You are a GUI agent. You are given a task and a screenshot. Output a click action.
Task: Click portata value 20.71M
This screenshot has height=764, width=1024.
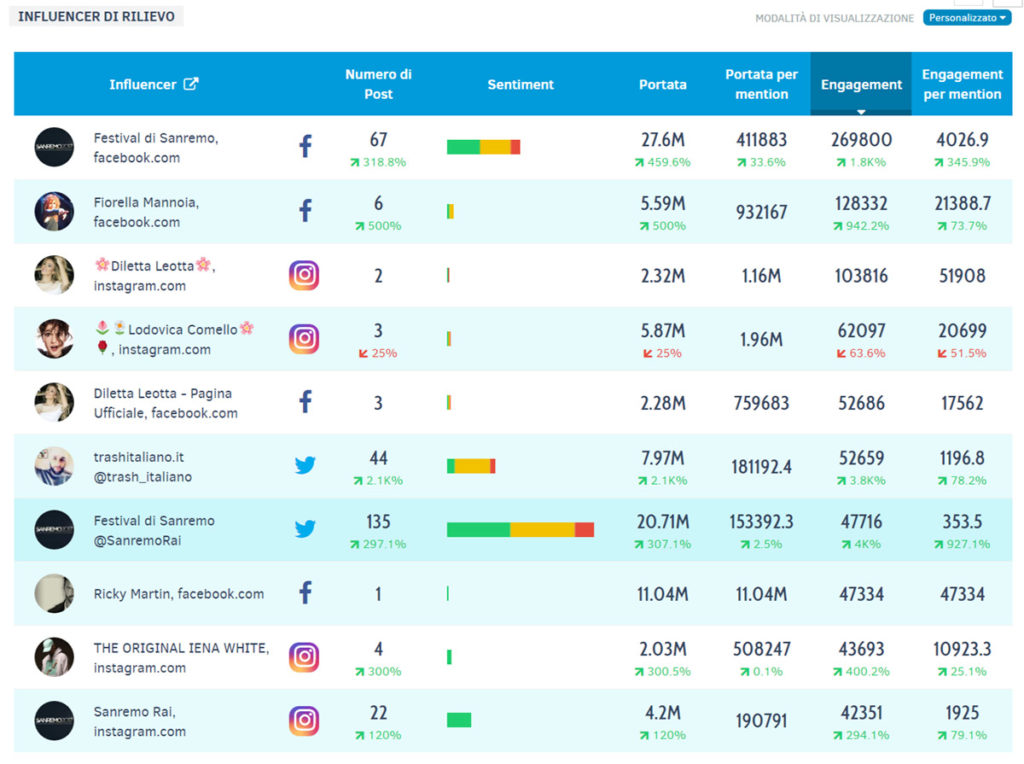pos(662,521)
